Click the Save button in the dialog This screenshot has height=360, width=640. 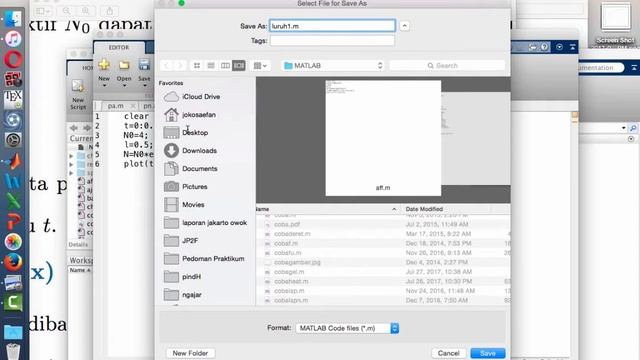[487, 353]
